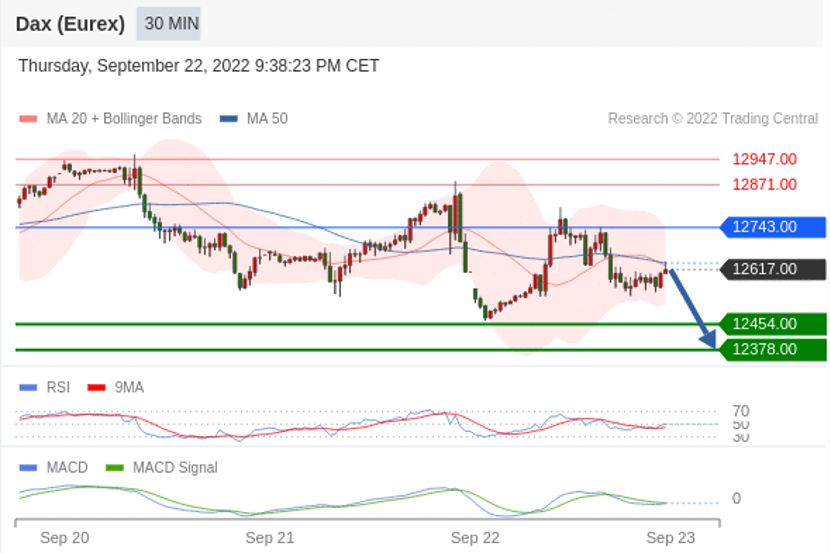Viewport: 830px width, 553px height.
Task: Click the 12871.00 resistance level label
Action: (764, 185)
